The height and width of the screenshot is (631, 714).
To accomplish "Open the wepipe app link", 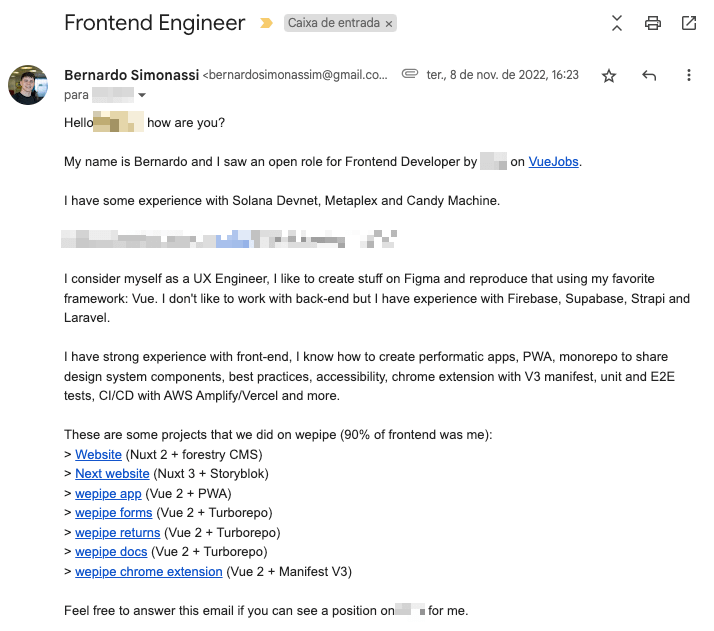I will point(108,494).
